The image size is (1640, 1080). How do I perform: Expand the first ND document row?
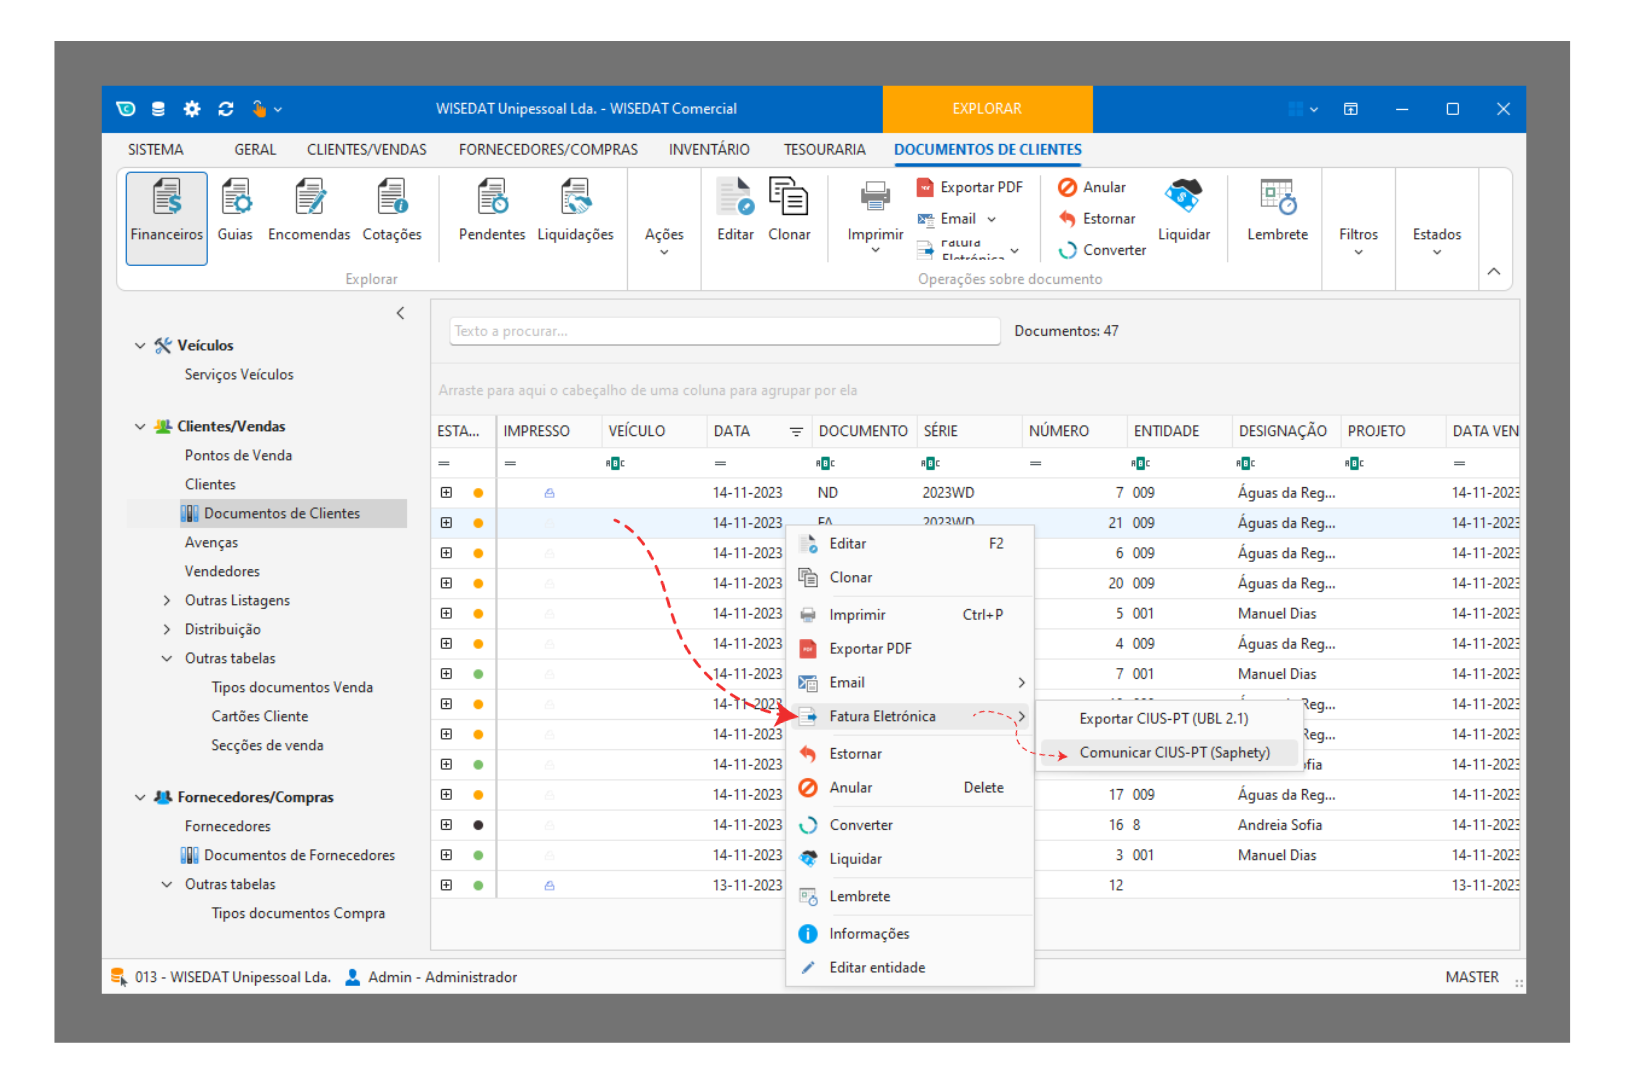tap(446, 493)
